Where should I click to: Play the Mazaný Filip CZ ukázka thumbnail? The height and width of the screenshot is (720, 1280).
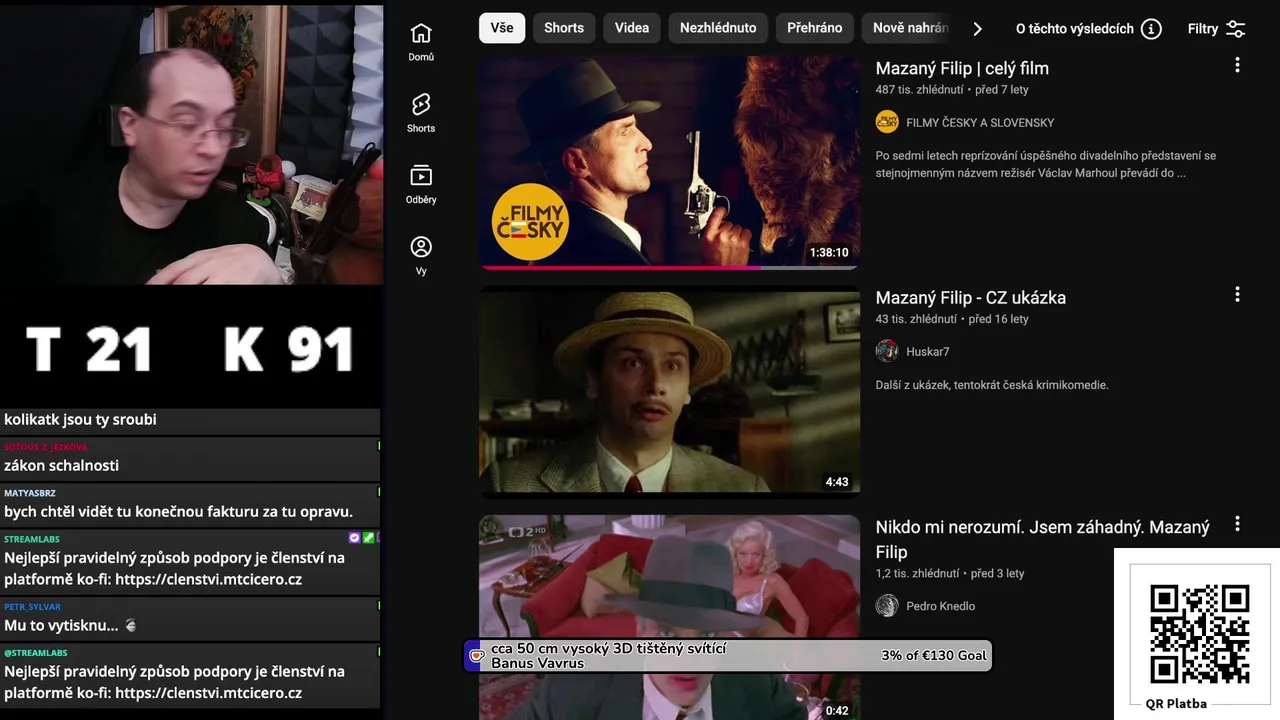(669, 392)
